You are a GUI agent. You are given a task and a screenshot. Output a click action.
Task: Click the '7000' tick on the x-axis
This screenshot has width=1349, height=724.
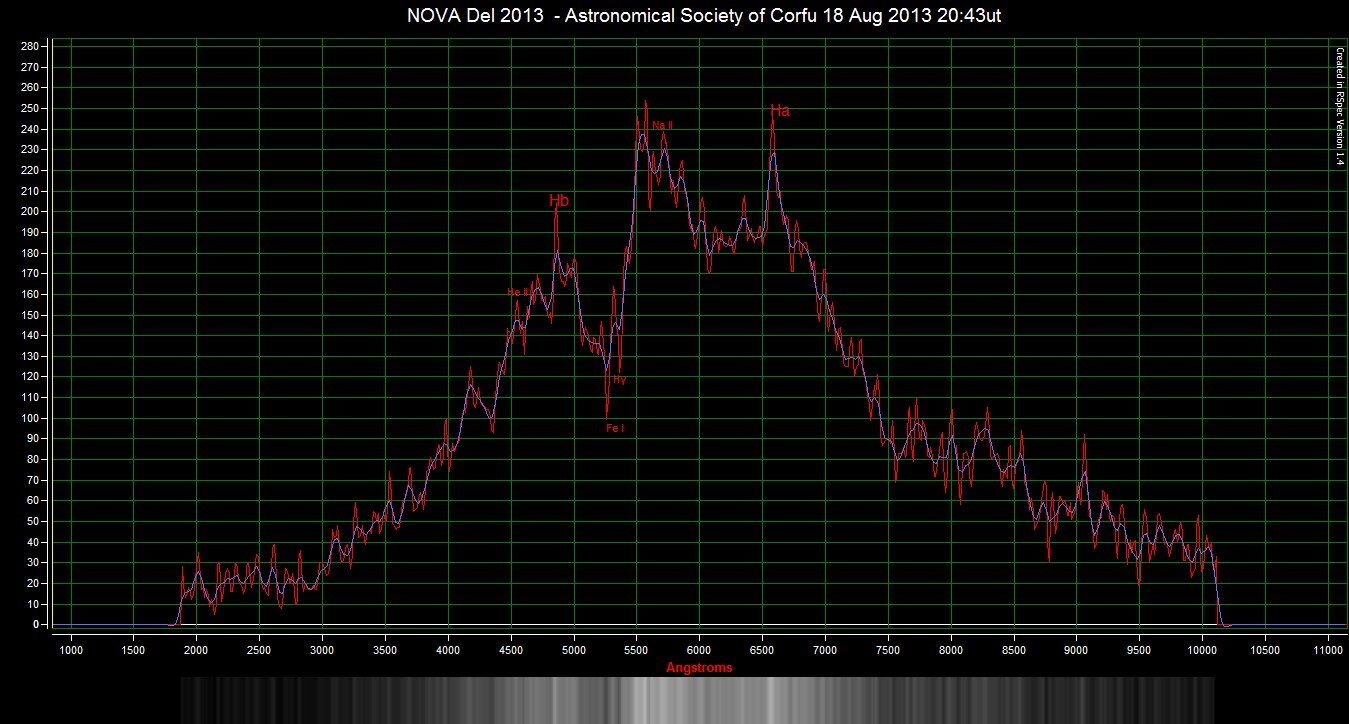(x=825, y=650)
